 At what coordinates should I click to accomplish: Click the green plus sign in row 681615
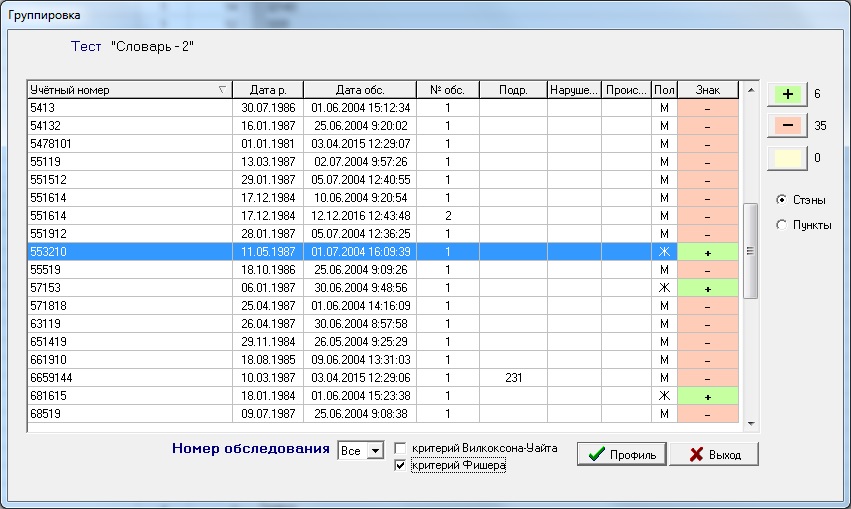click(708, 396)
